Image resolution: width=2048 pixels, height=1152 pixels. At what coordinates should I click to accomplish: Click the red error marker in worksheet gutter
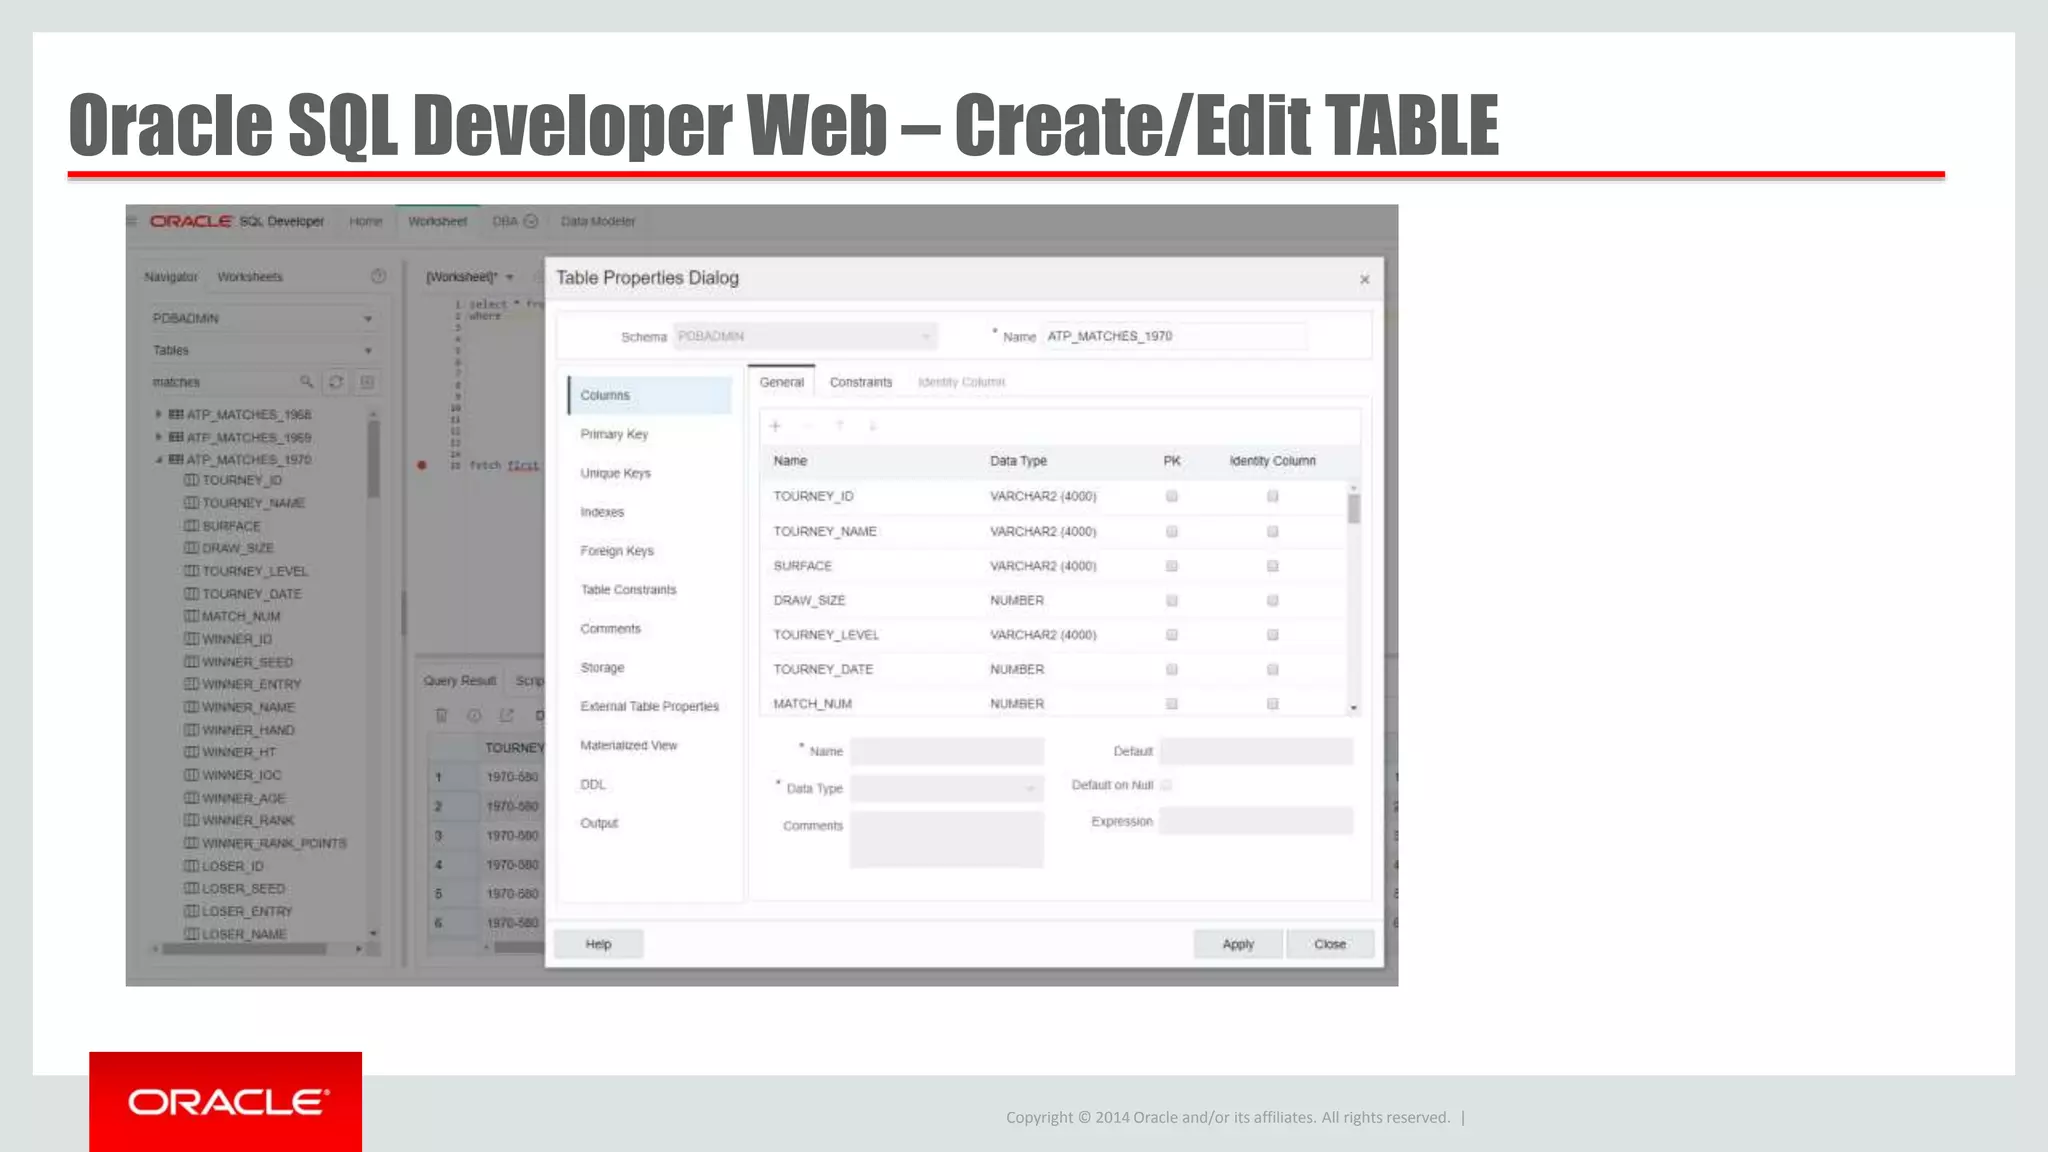(x=422, y=465)
